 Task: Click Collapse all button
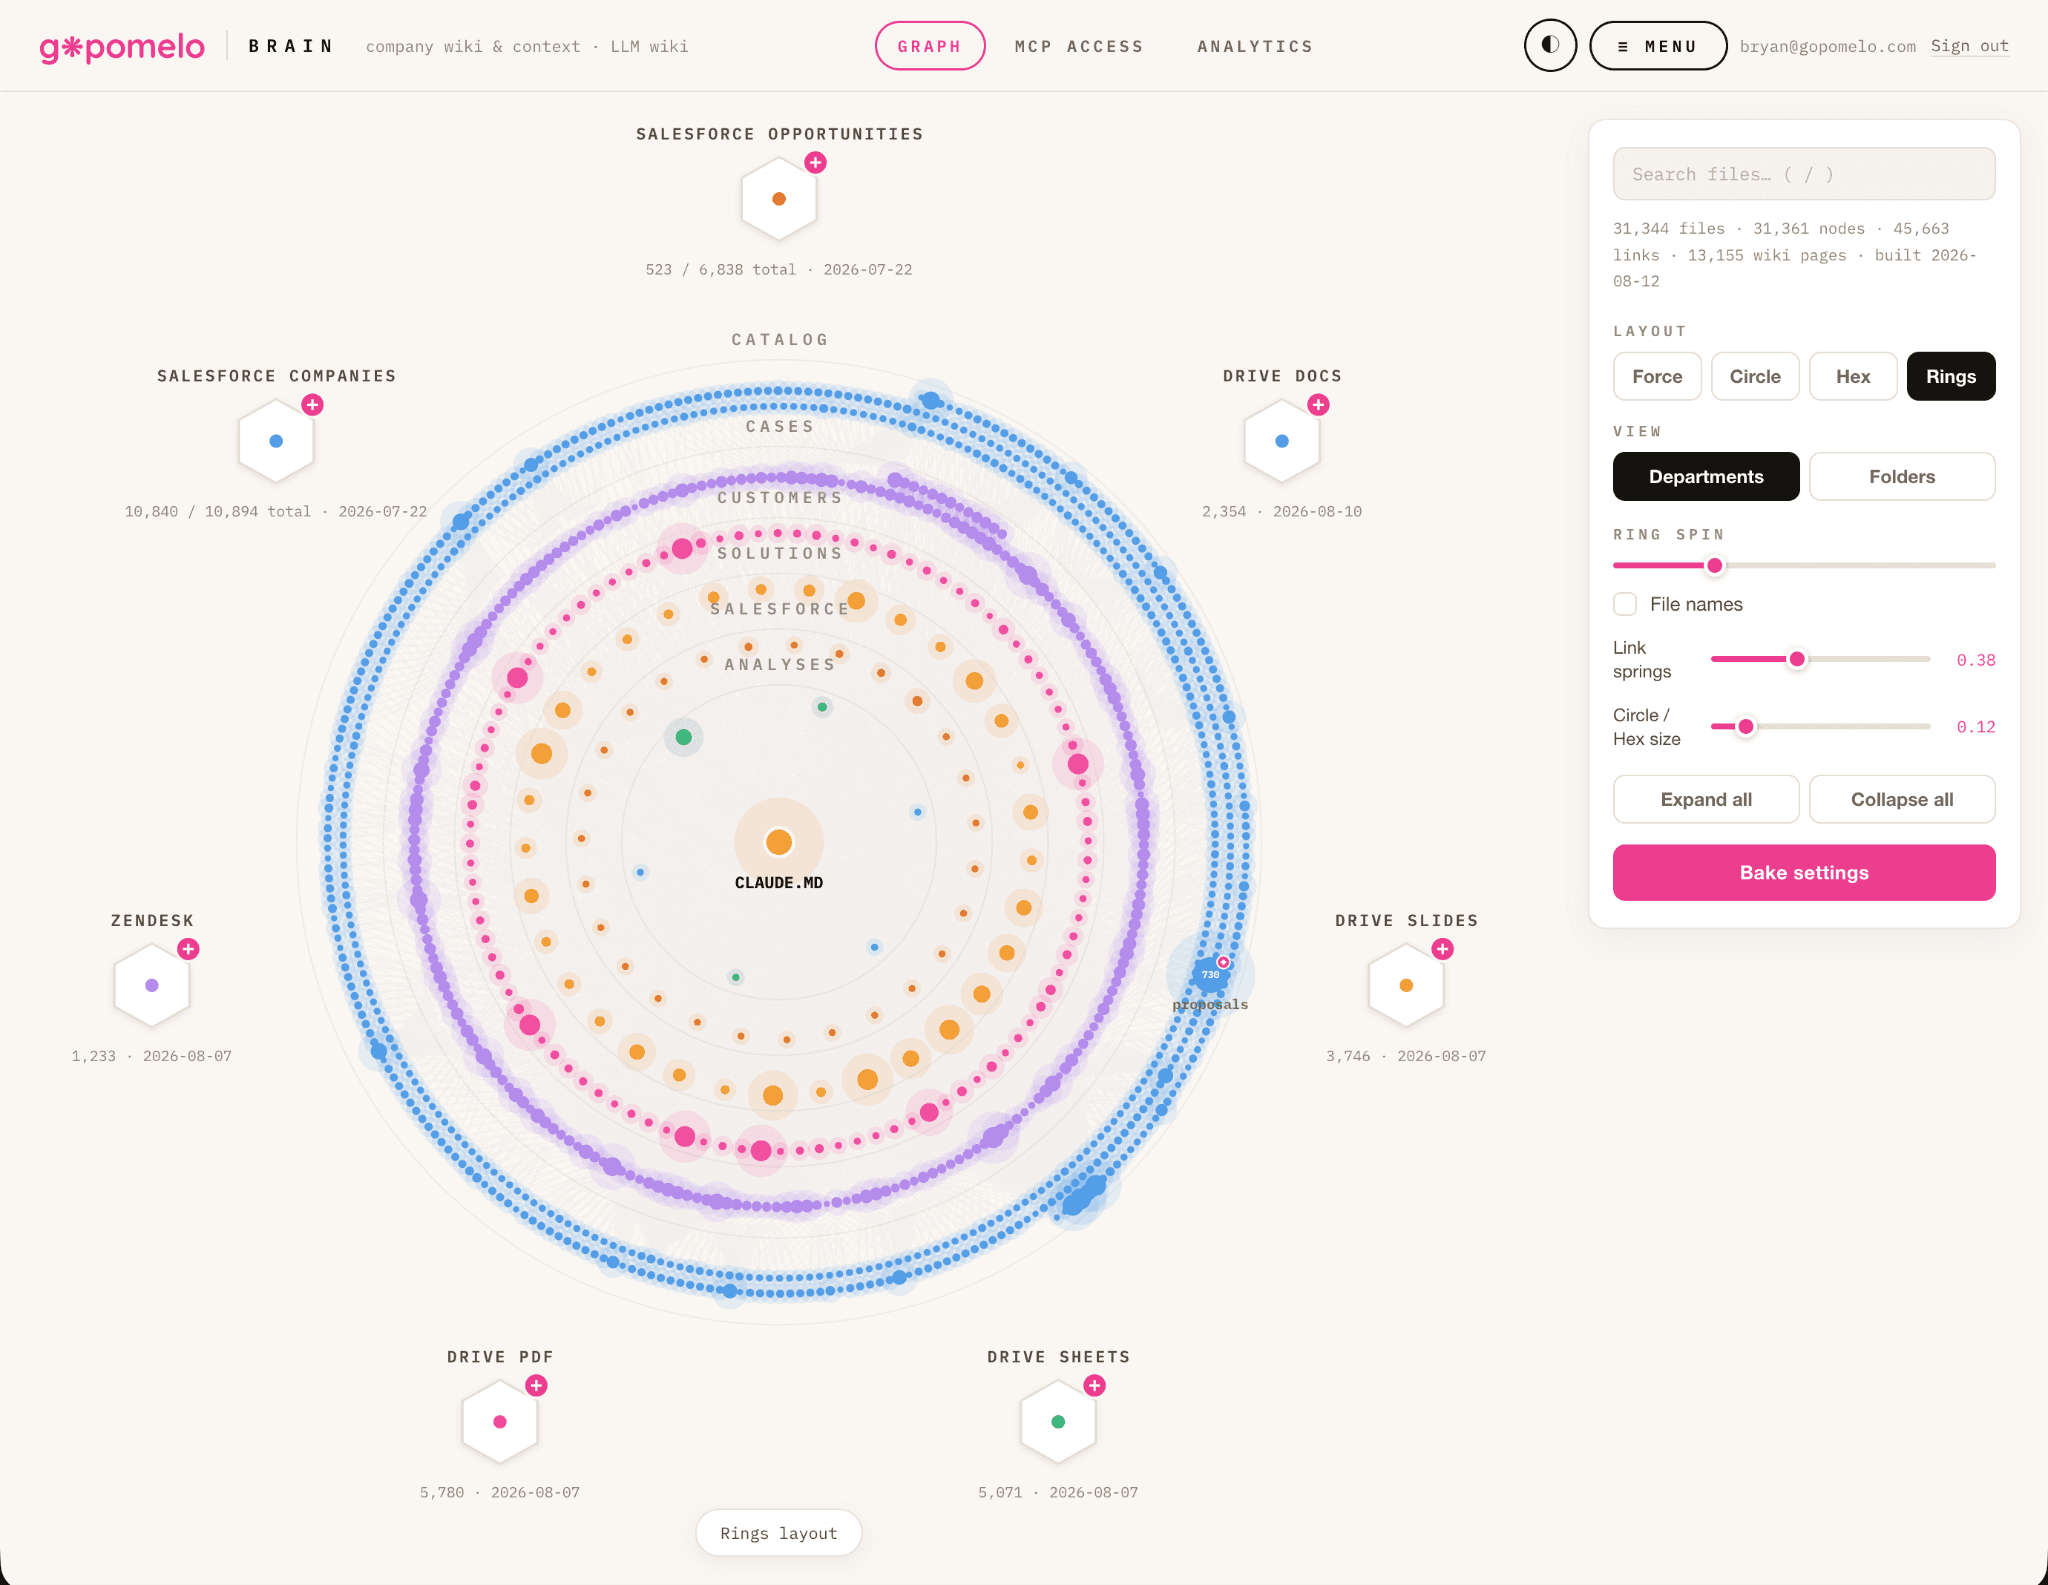click(x=1902, y=799)
